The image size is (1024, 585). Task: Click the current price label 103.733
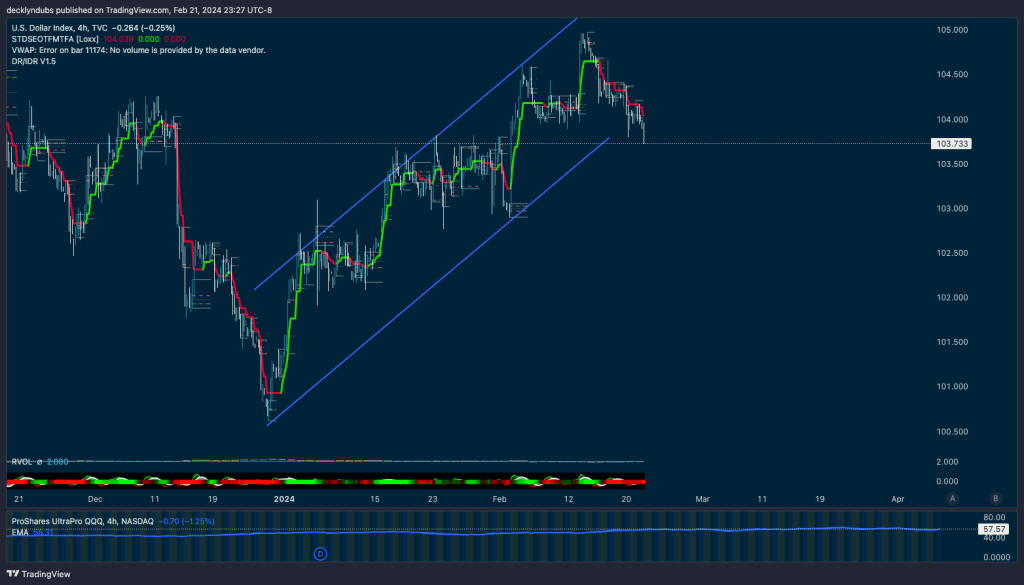[x=951, y=144]
